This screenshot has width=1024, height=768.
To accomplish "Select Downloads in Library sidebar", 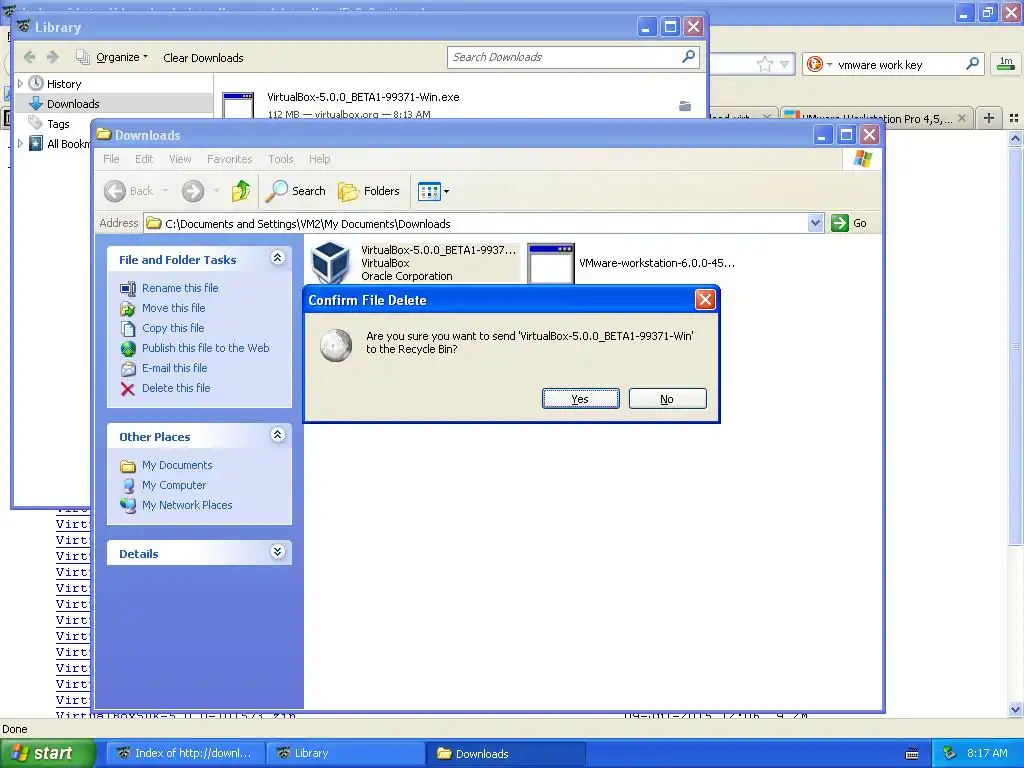I will tap(73, 104).
